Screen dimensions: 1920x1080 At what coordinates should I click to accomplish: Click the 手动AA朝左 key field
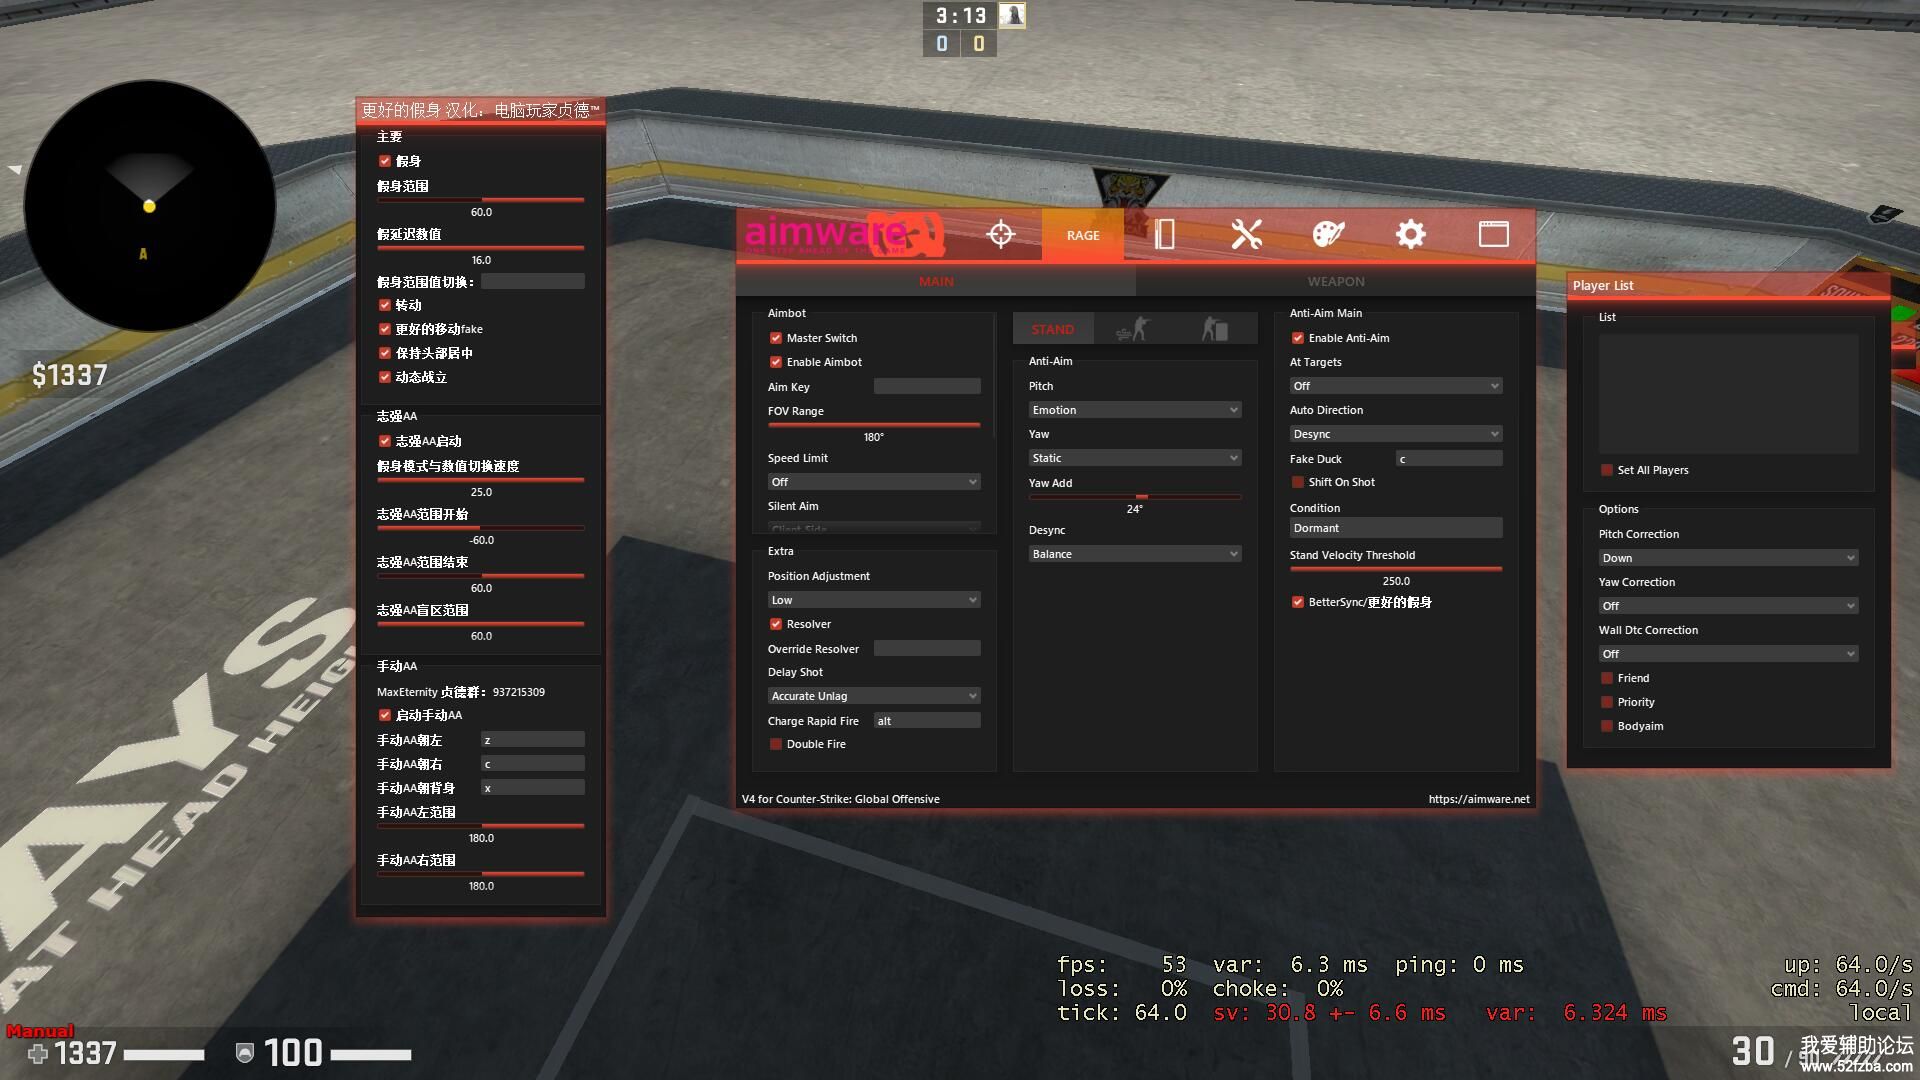coord(533,740)
